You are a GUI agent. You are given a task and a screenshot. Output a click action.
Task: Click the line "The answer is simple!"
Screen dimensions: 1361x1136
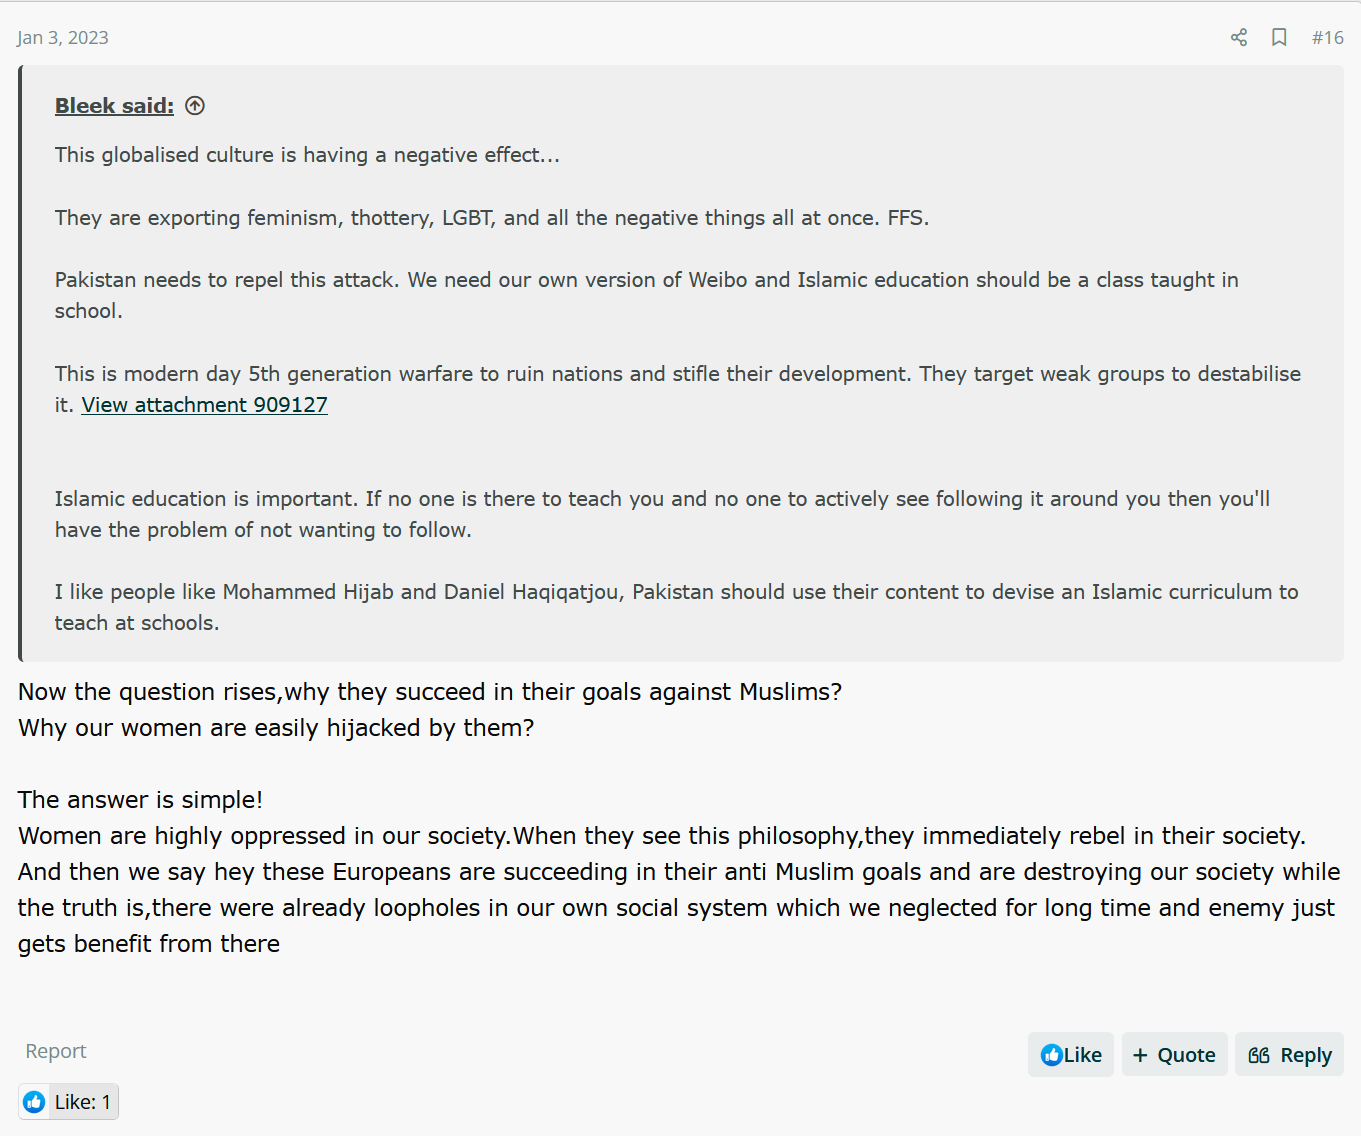(x=141, y=800)
